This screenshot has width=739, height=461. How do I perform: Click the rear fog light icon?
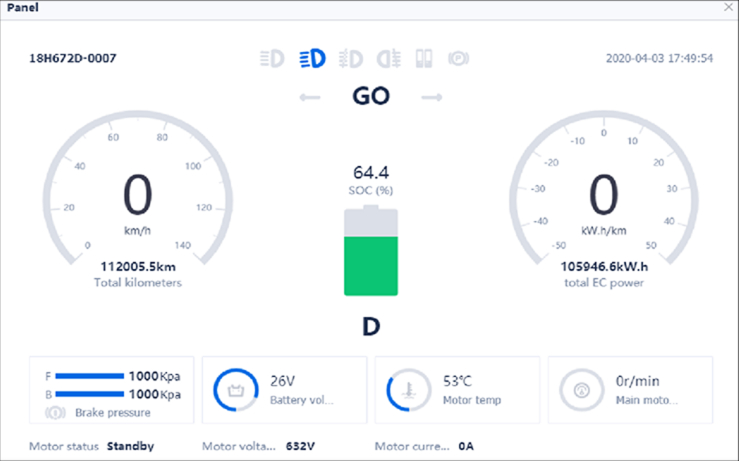388,58
